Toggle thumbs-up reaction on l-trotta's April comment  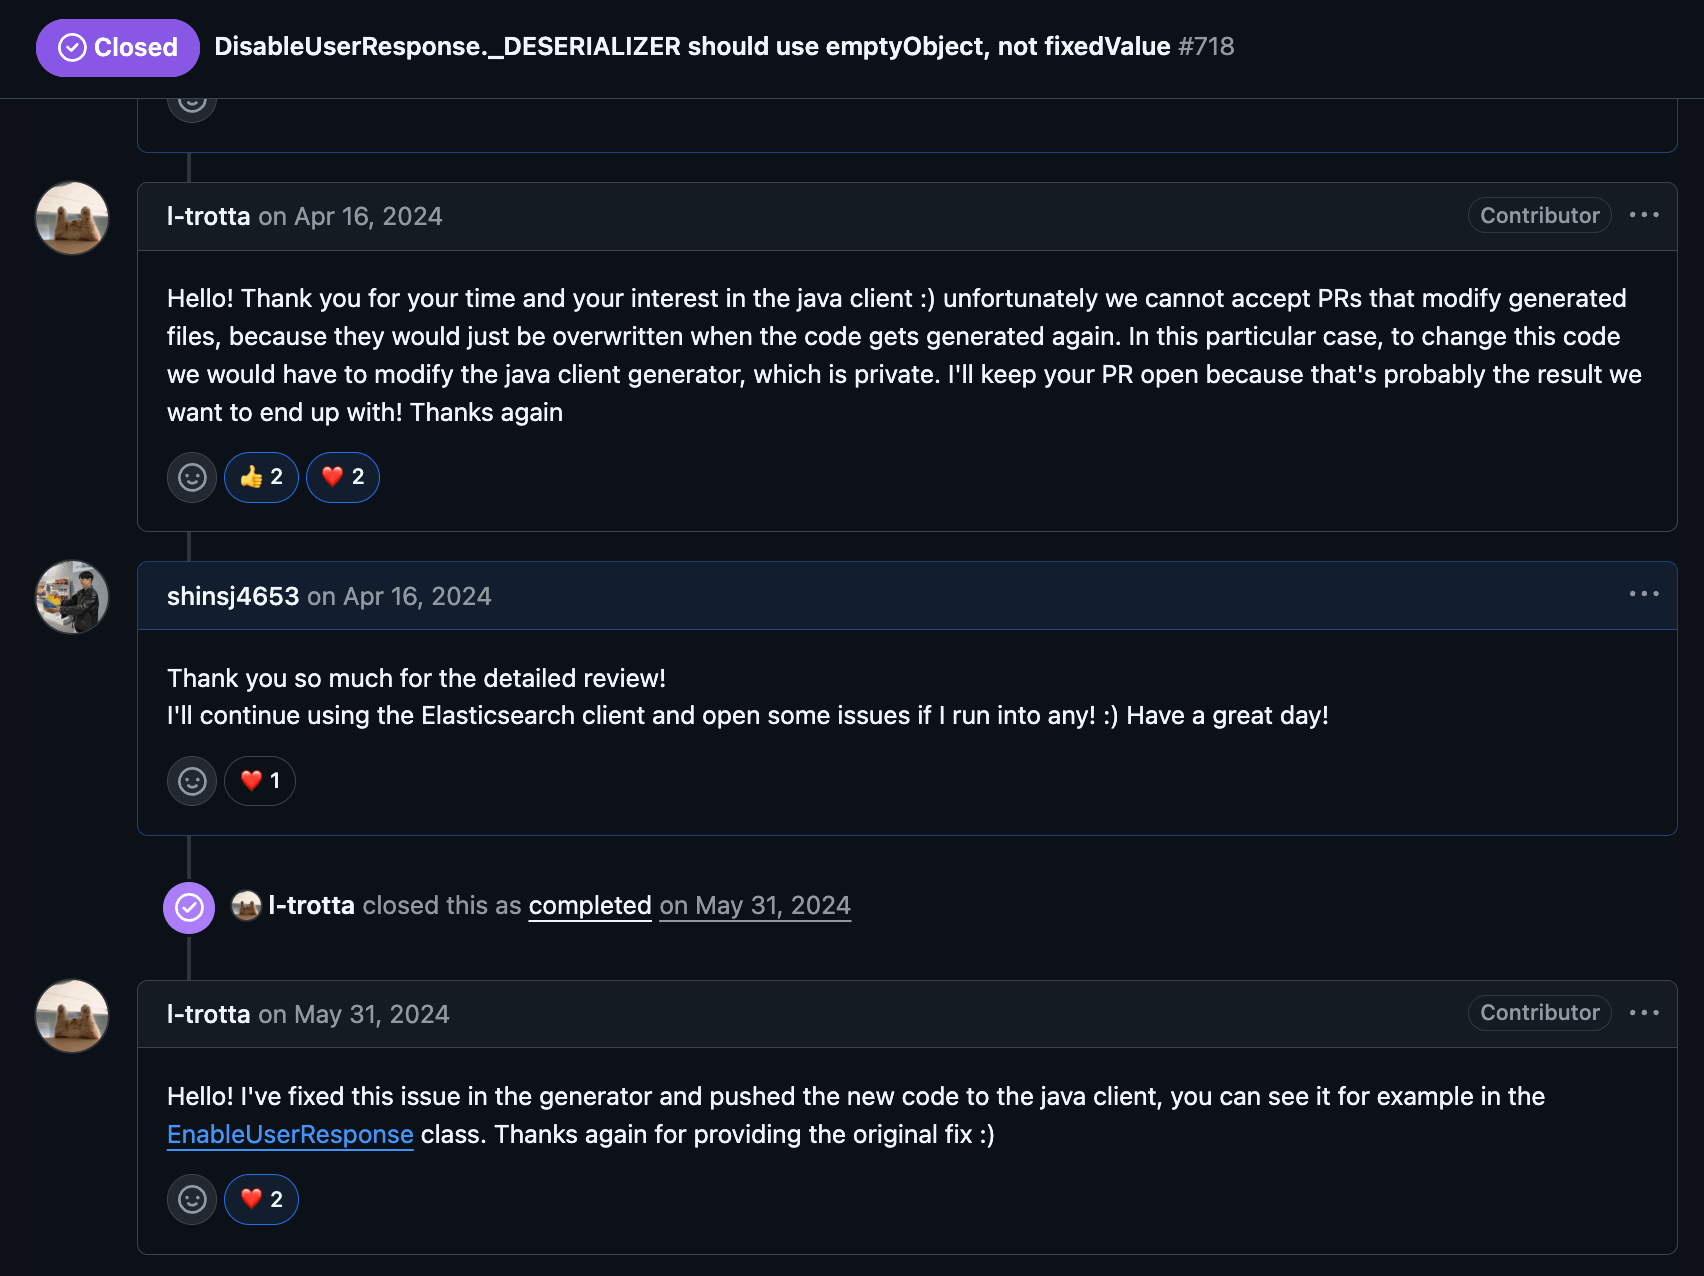tap(261, 477)
